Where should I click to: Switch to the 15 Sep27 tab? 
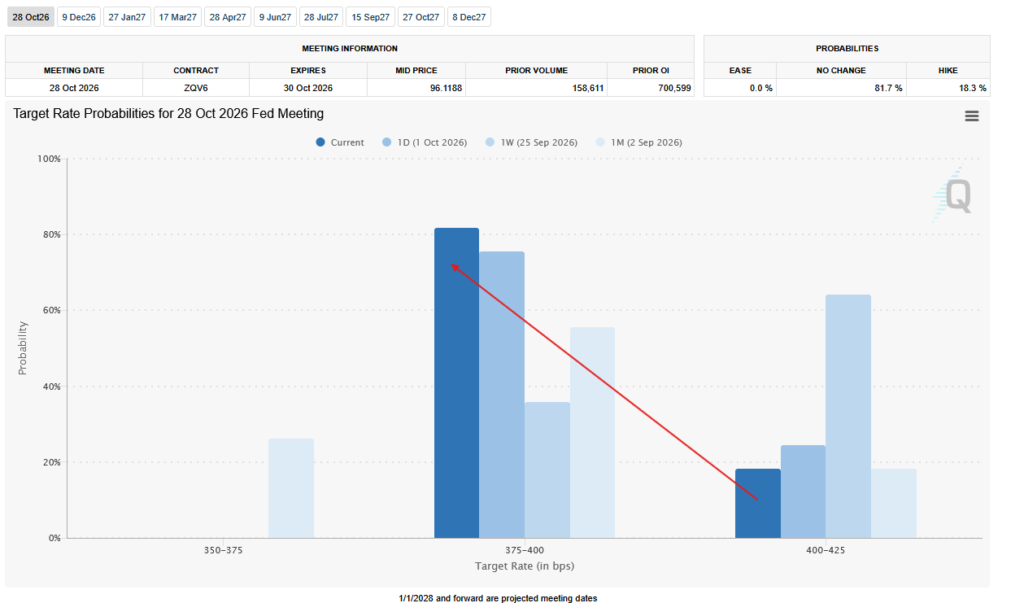[x=370, y=17]
